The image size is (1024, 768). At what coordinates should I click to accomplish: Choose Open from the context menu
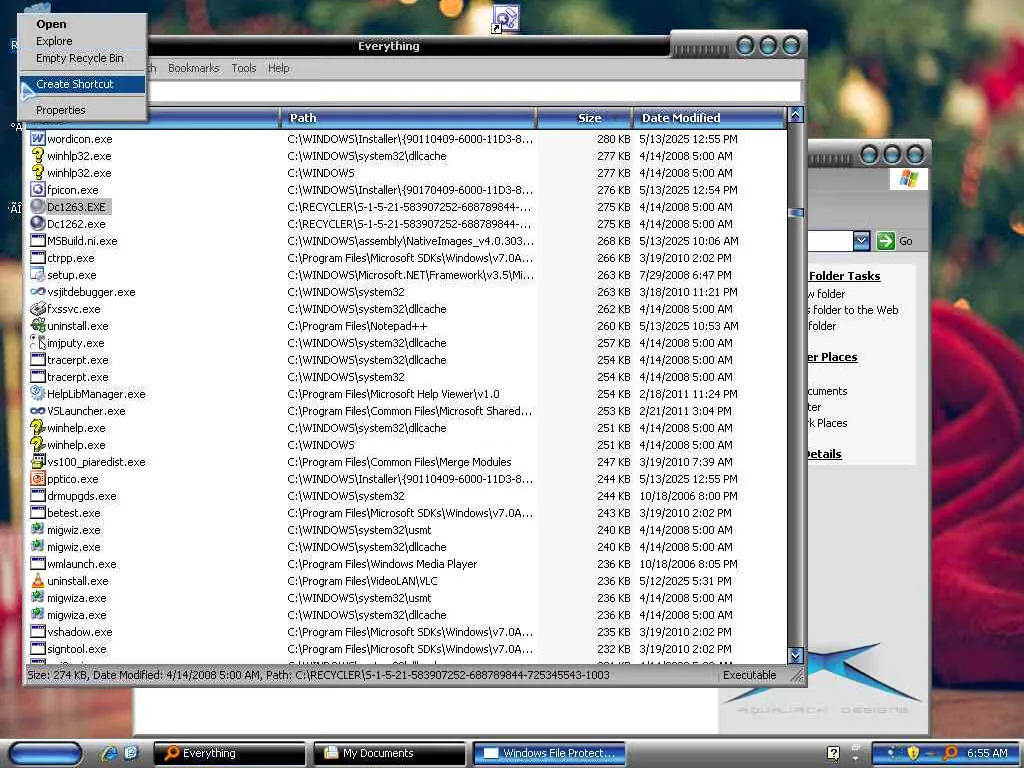point(51,24)
